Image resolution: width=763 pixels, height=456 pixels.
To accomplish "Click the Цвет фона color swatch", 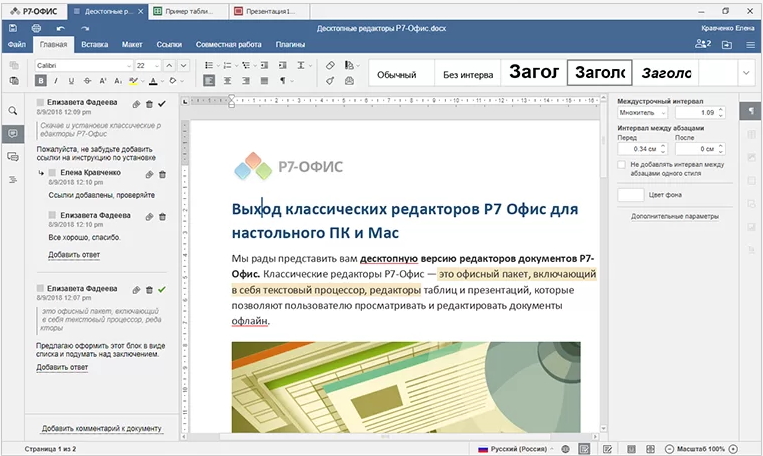I will [x=631, y=195].
